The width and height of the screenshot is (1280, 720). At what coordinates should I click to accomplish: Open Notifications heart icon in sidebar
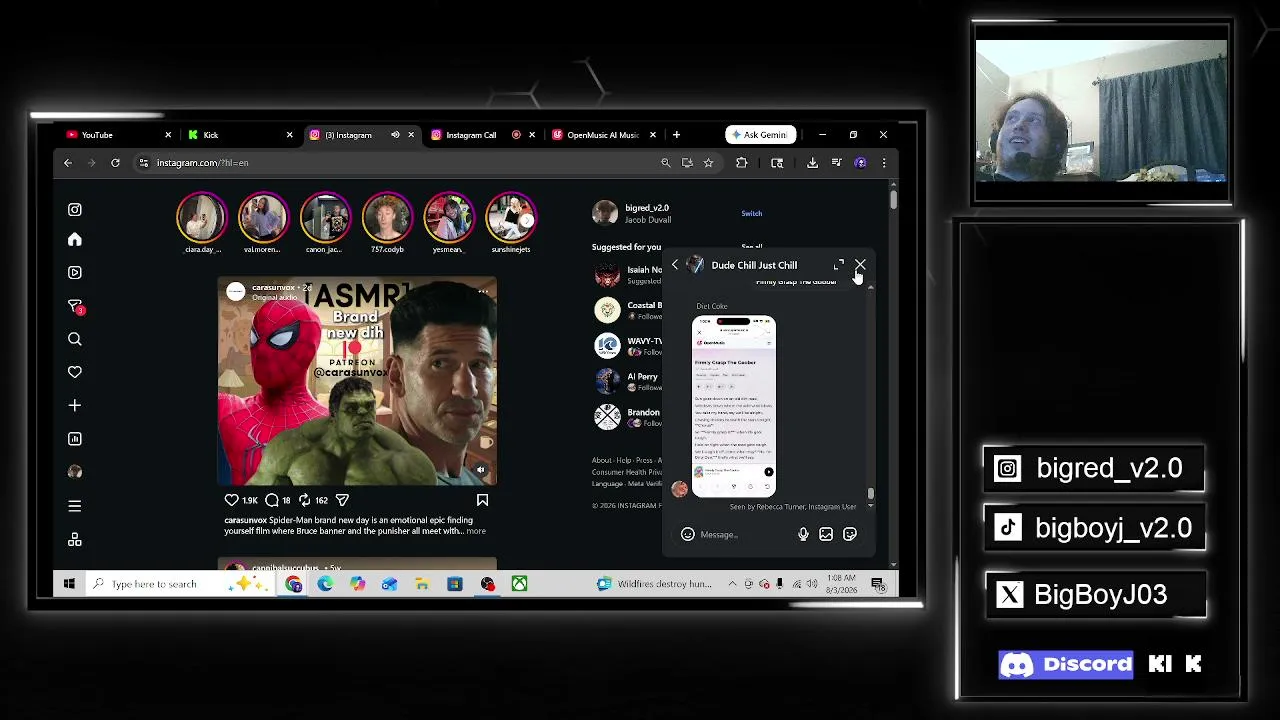click(x=74, y=372)
